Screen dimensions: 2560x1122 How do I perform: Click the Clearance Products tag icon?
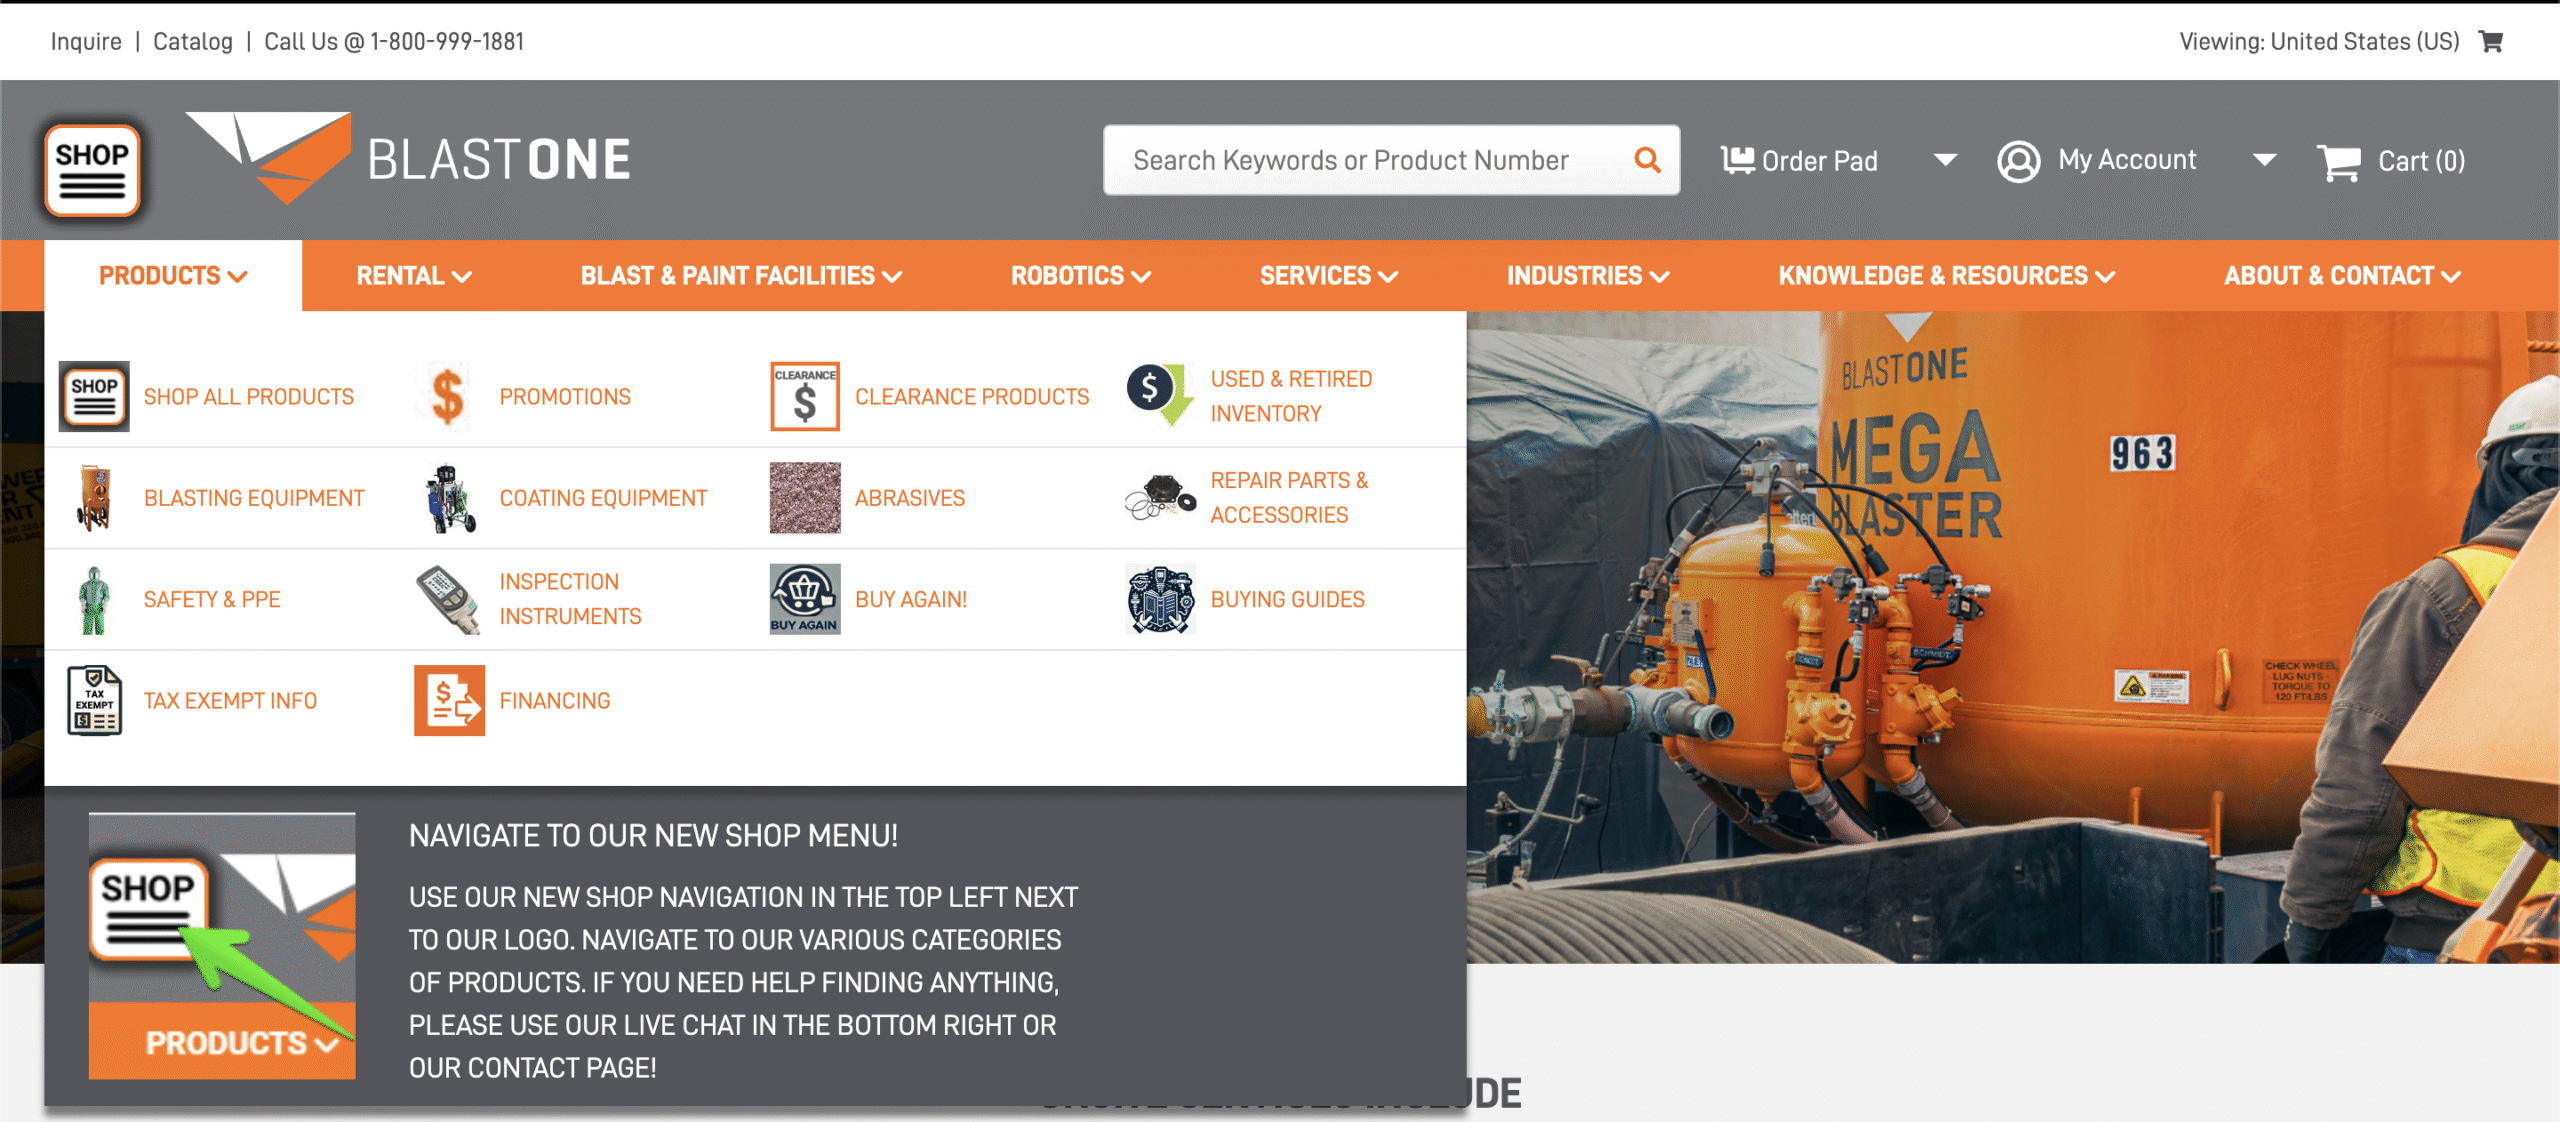804,396
